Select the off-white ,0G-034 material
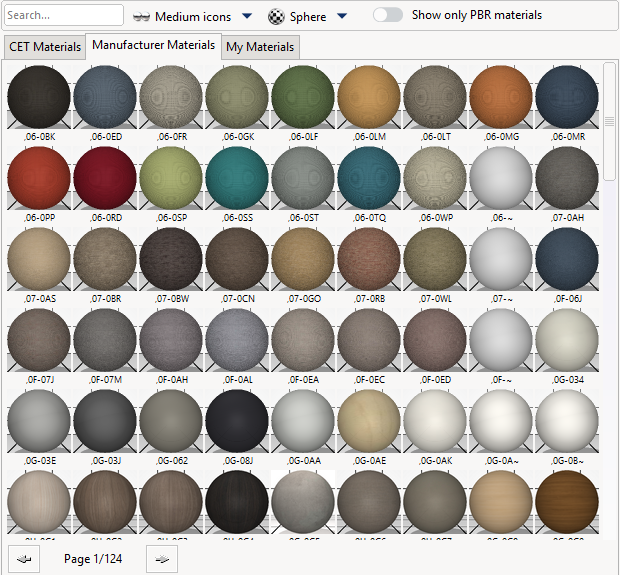The height and width of the screenshot is (575, 620). click(567, 340)
